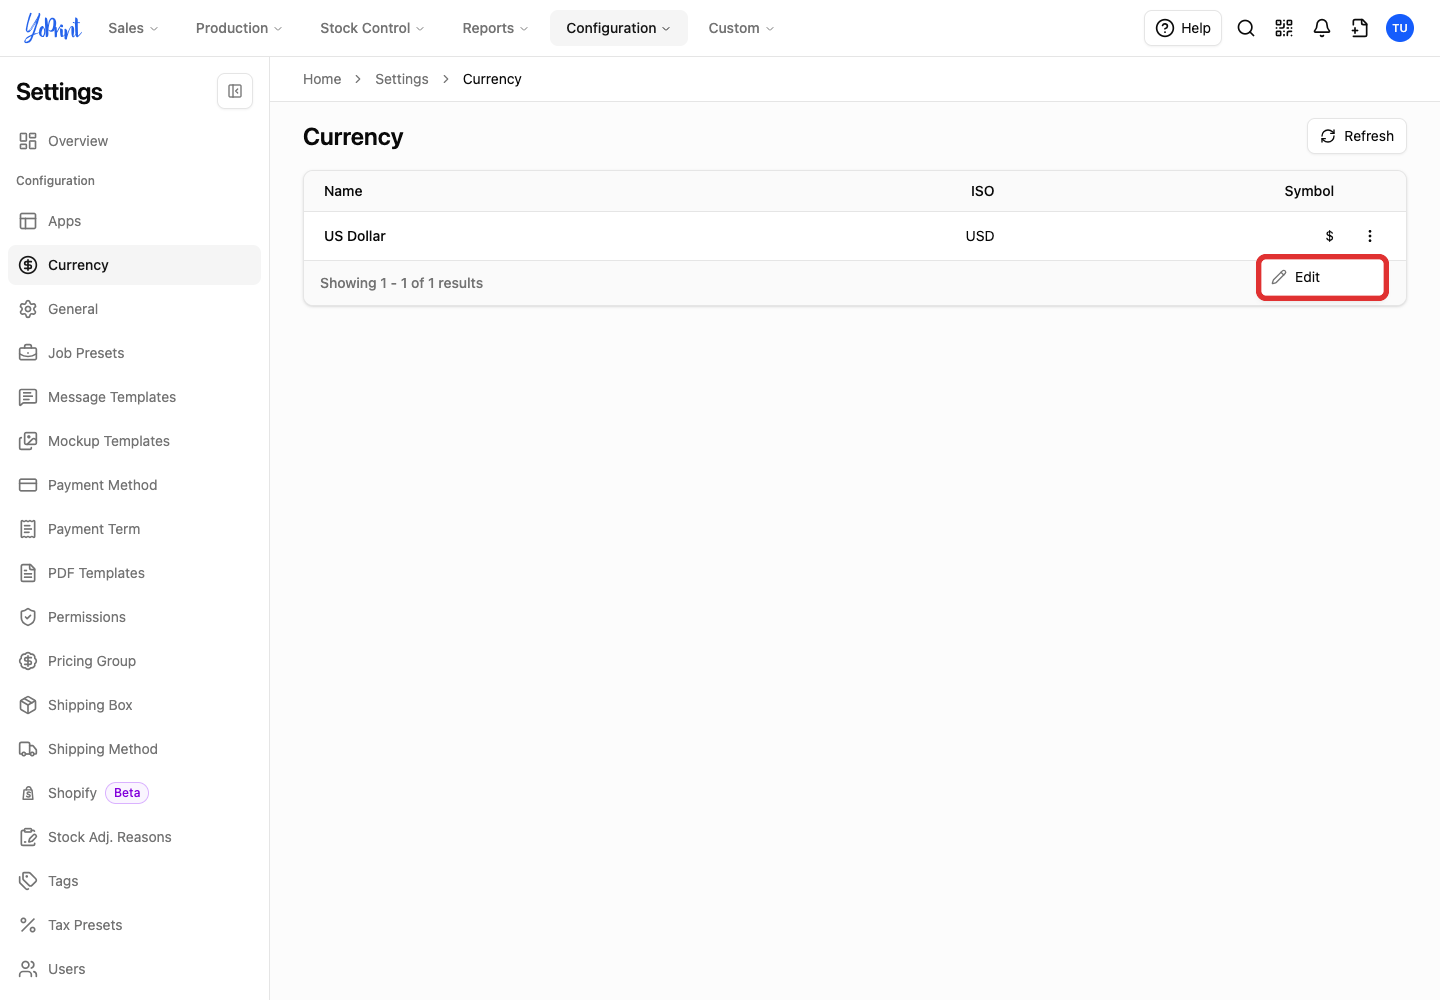Click the Job Presets briefcase icon
The height and width of the screenshot is (1000, 1440).
[x=28, y=353]
